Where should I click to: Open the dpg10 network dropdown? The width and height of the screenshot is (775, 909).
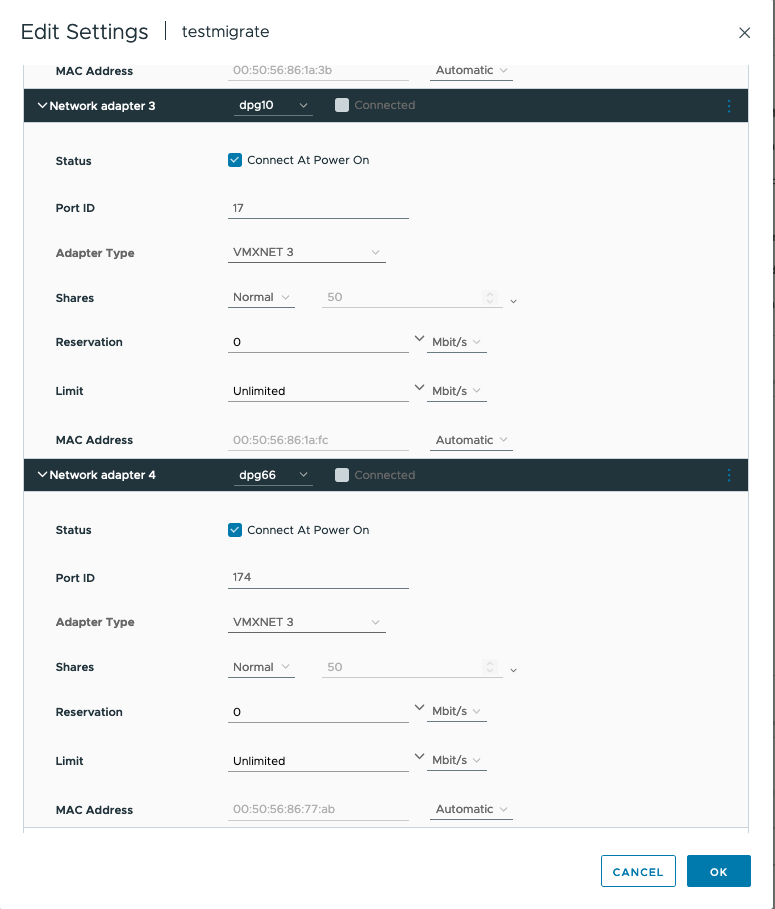tap(274, 106)
